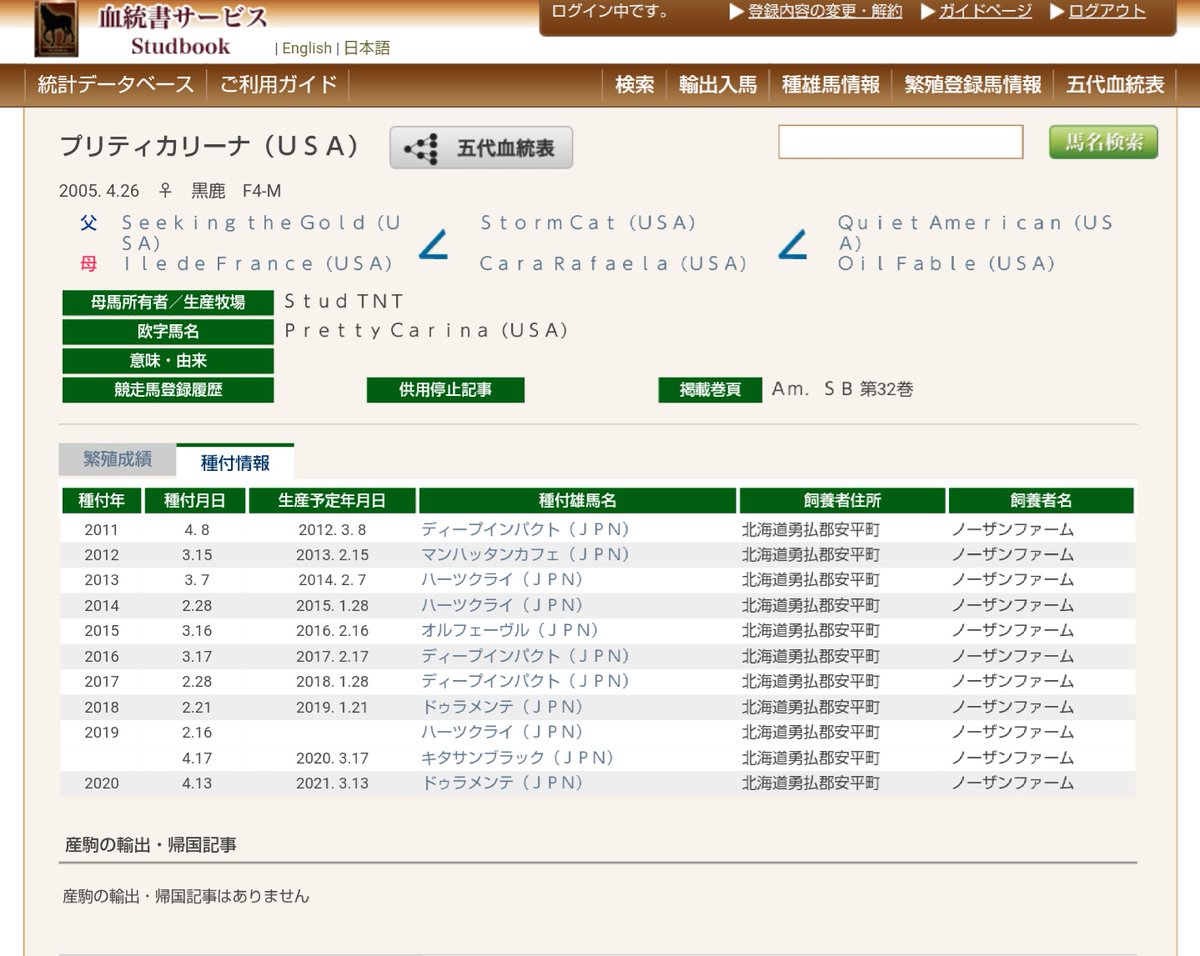This screenshot has width=1200, height=956.
Task: Switch language to 日本語
Action: coord(367,48)
